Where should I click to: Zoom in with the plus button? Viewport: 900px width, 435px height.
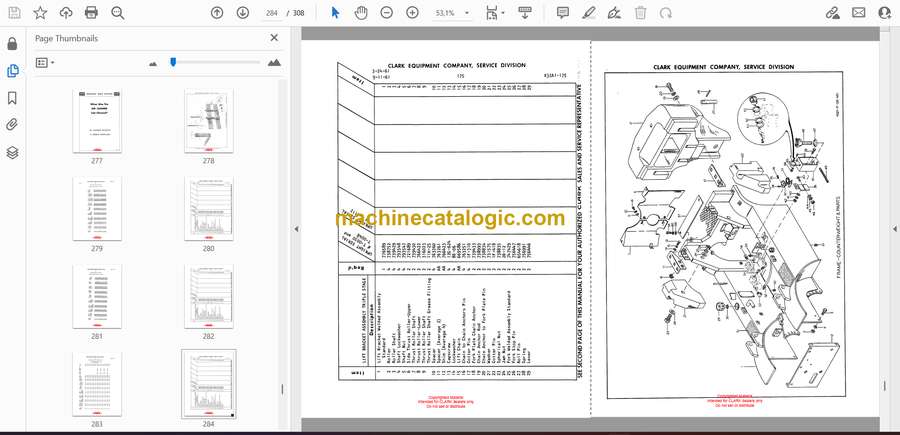coord(412,13)
